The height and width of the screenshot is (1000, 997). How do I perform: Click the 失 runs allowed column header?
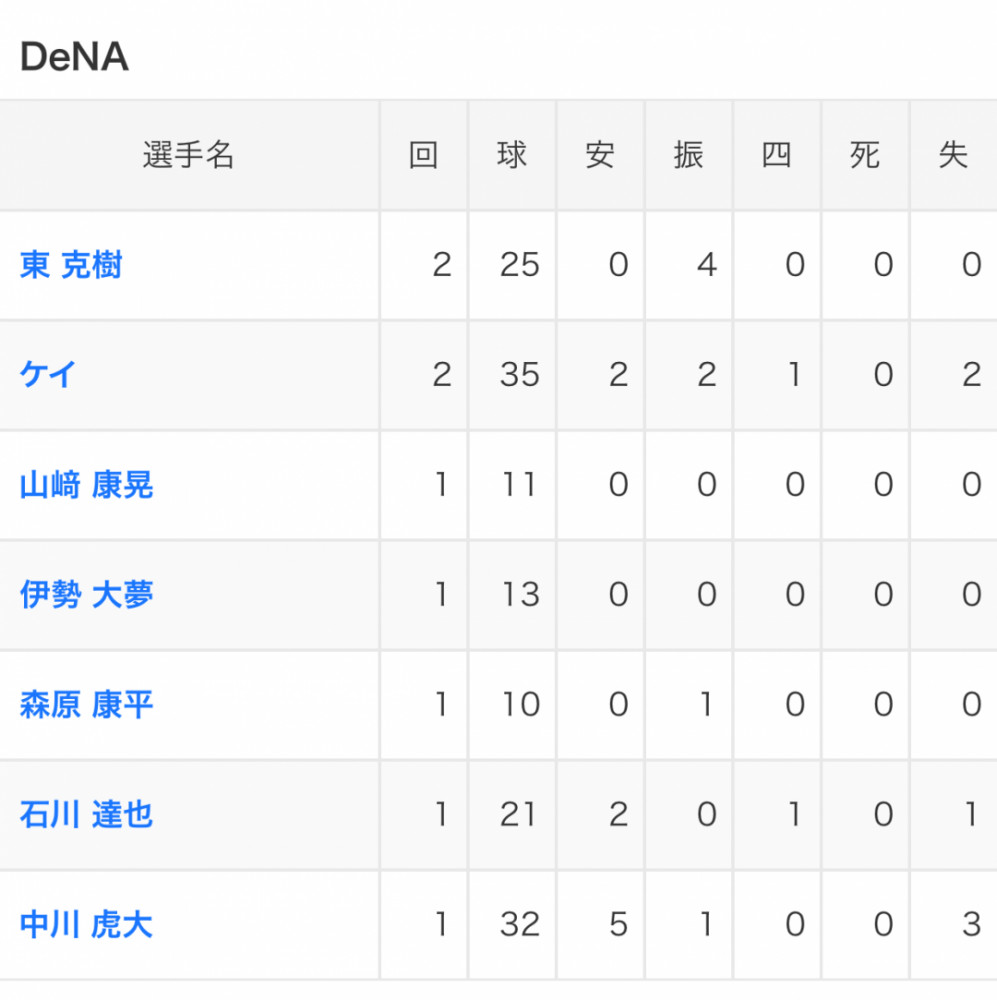click(954, 155)
